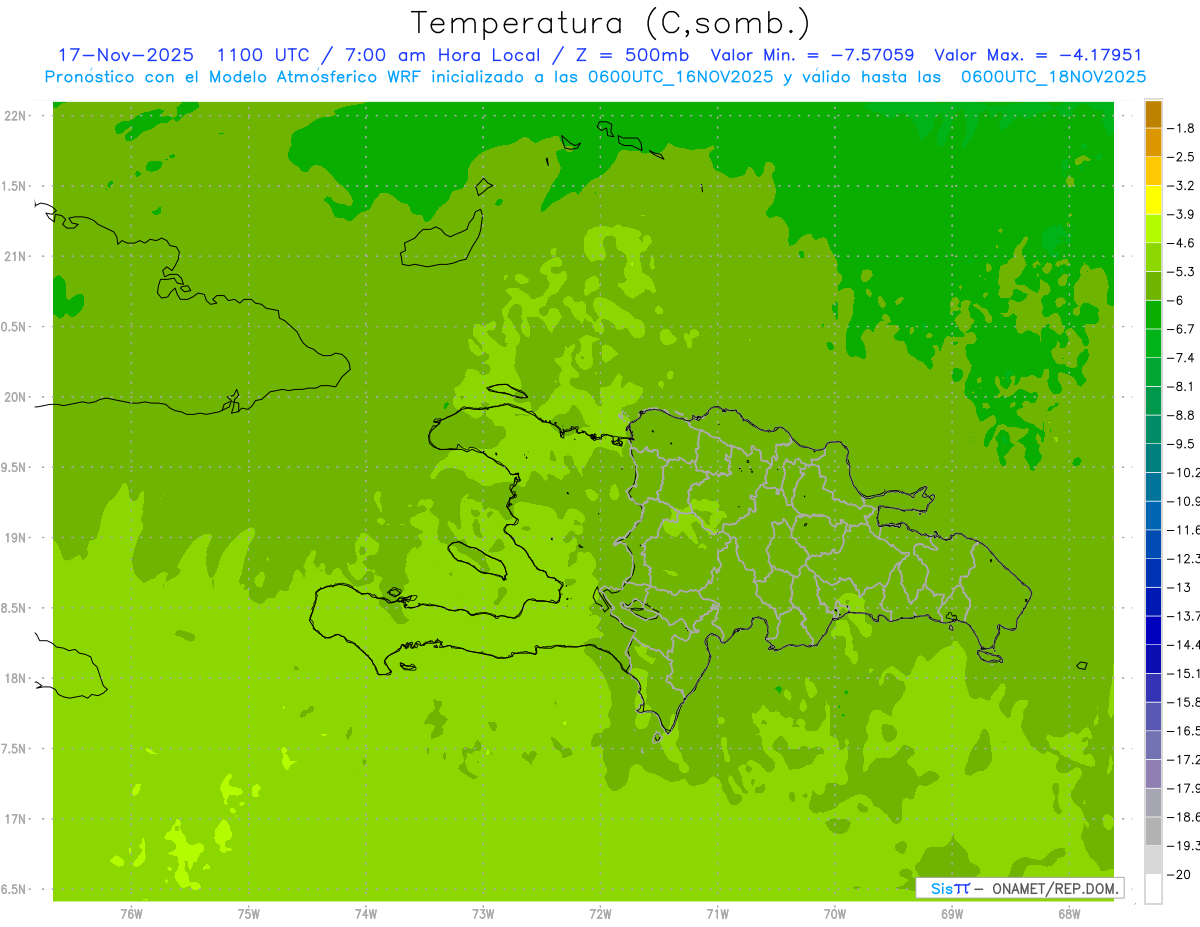Click the '69W' longitude label

pos(952,914)
